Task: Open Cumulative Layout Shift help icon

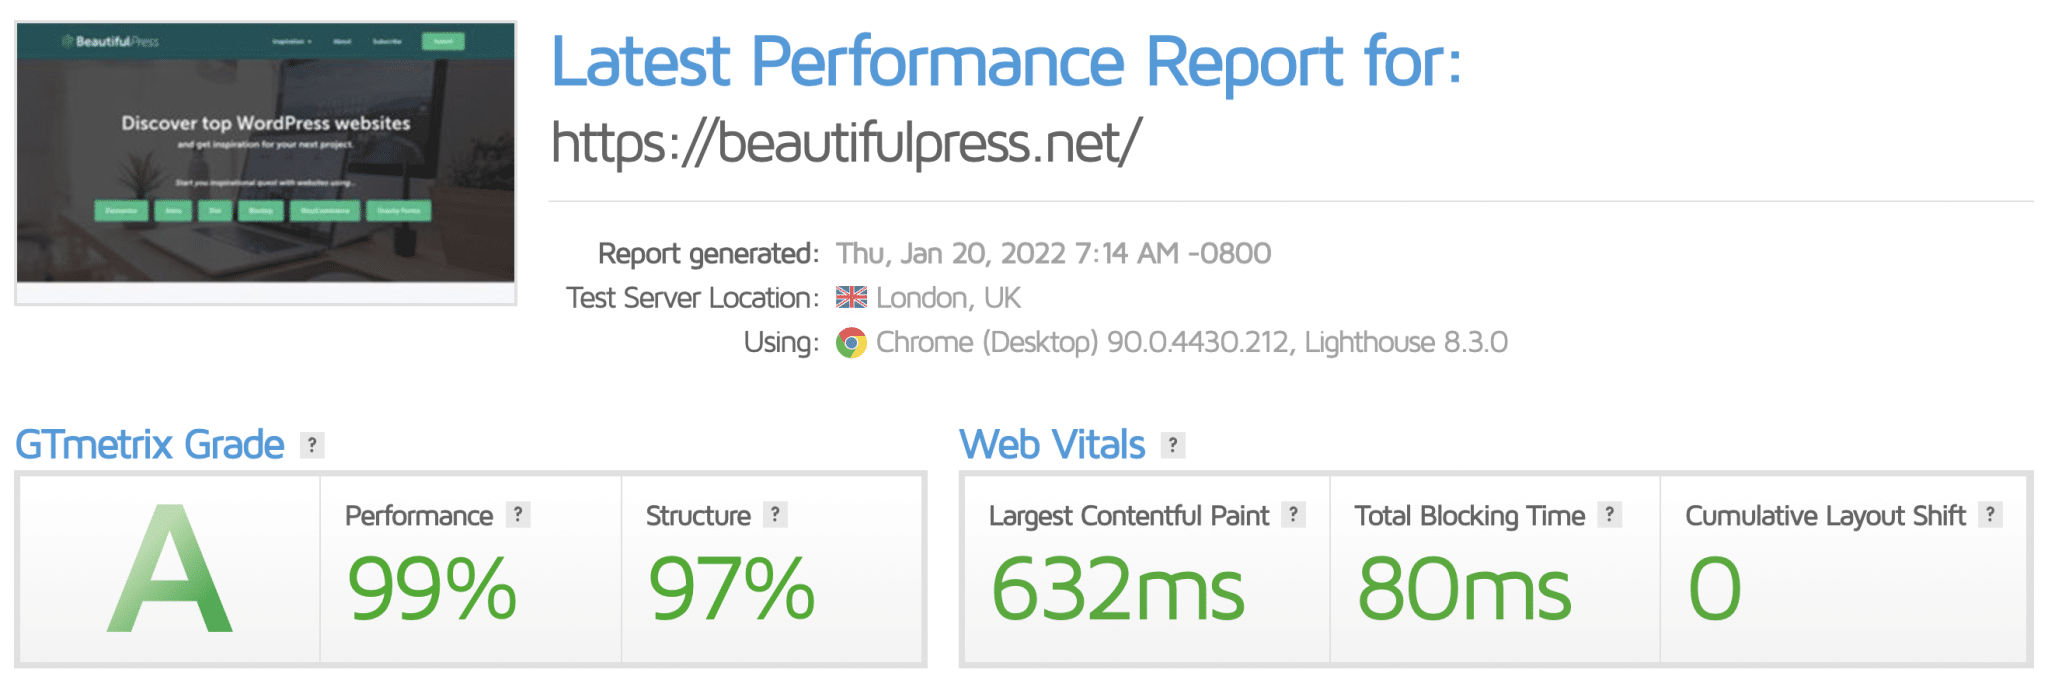Action: [x=1990, y=516]
